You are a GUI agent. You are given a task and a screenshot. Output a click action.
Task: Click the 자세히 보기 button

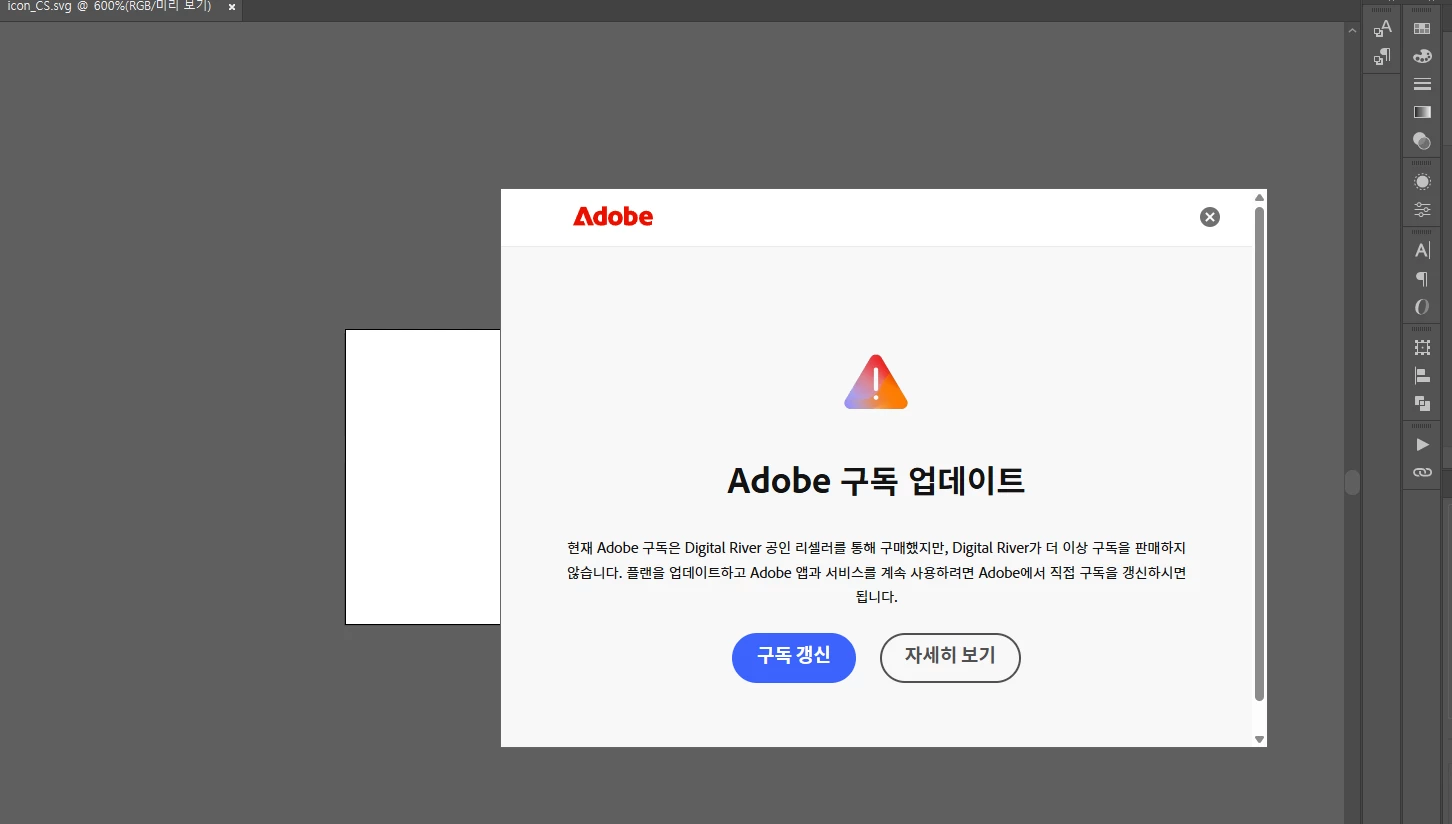pos(950,658)
